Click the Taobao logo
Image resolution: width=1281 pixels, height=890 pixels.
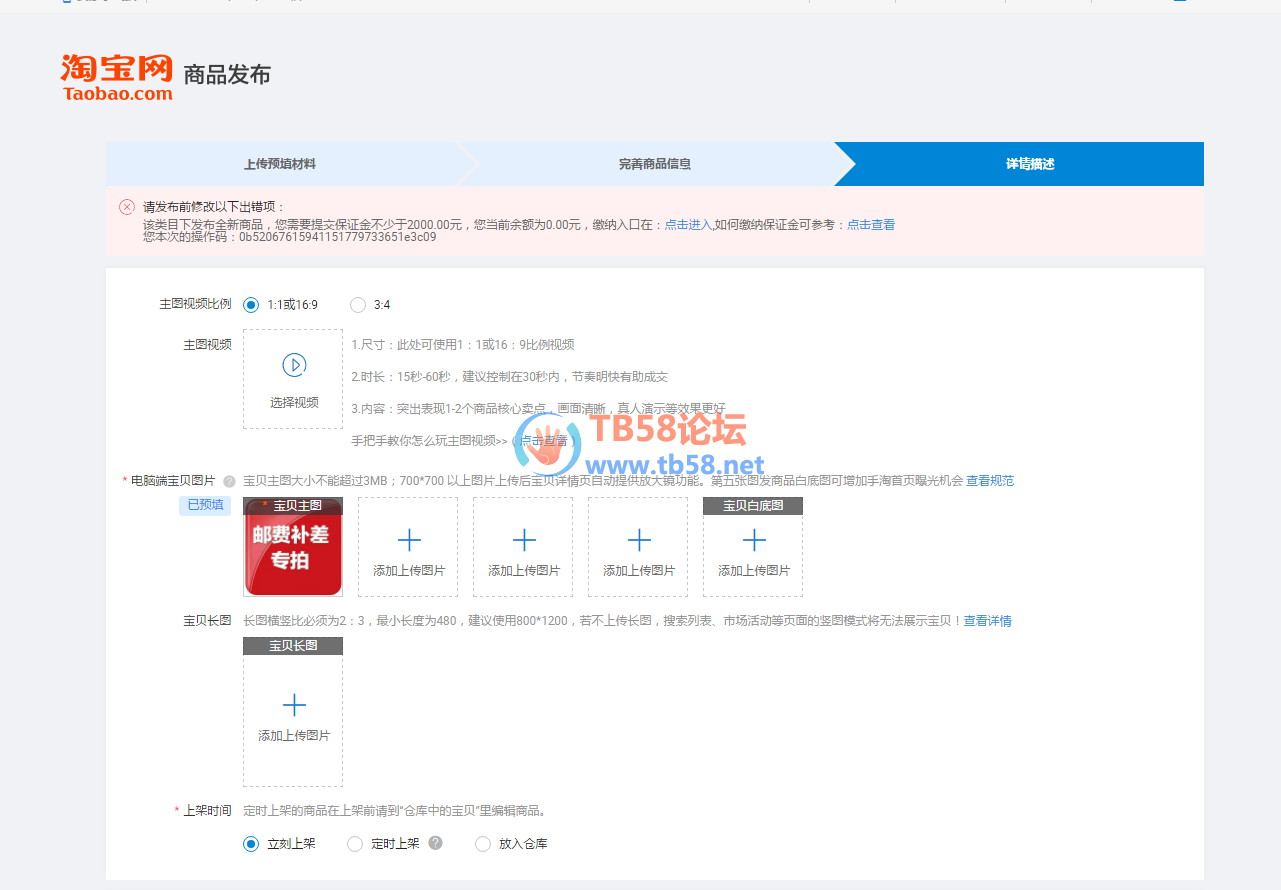[x=117, y=77]
